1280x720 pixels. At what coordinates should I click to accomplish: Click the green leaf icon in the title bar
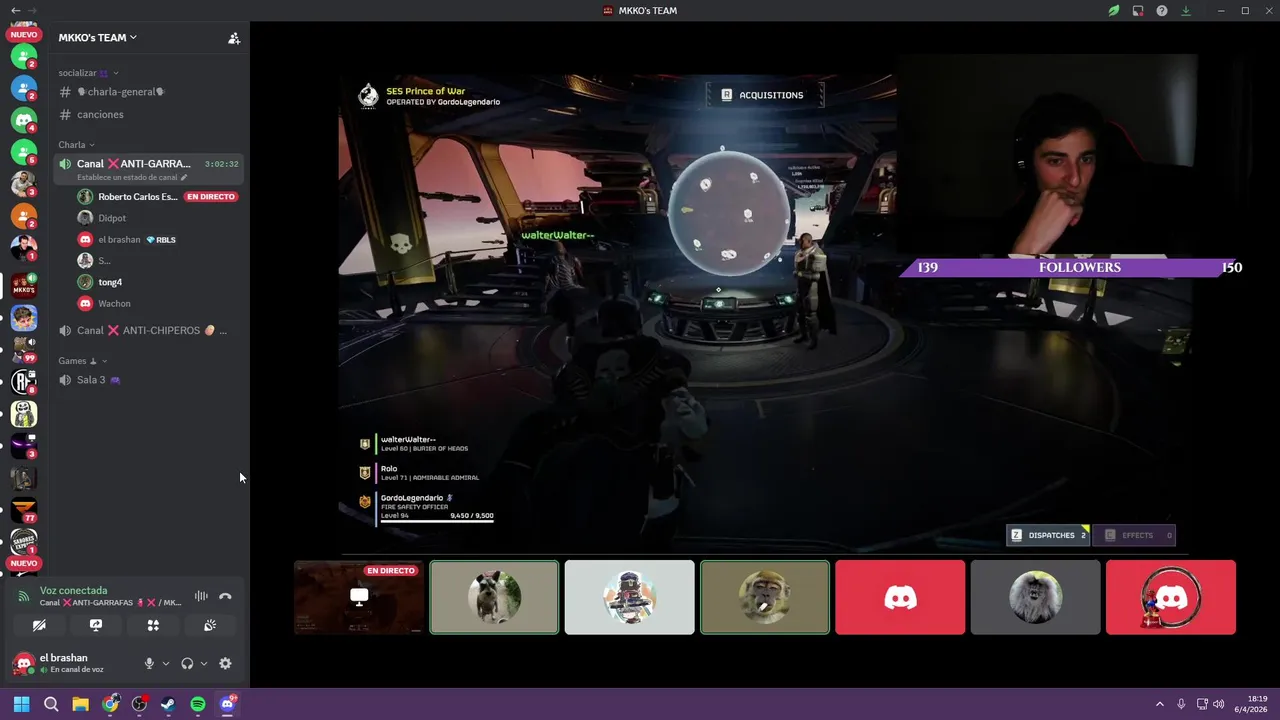(1114, 11)
